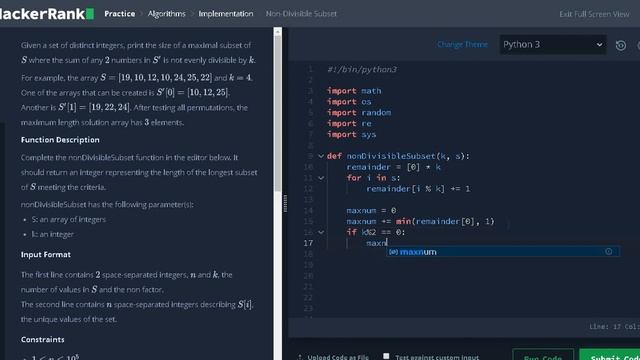The image size is (640, 360).
Task: Open the Practice breadcrumb
Action: (120, 14)
